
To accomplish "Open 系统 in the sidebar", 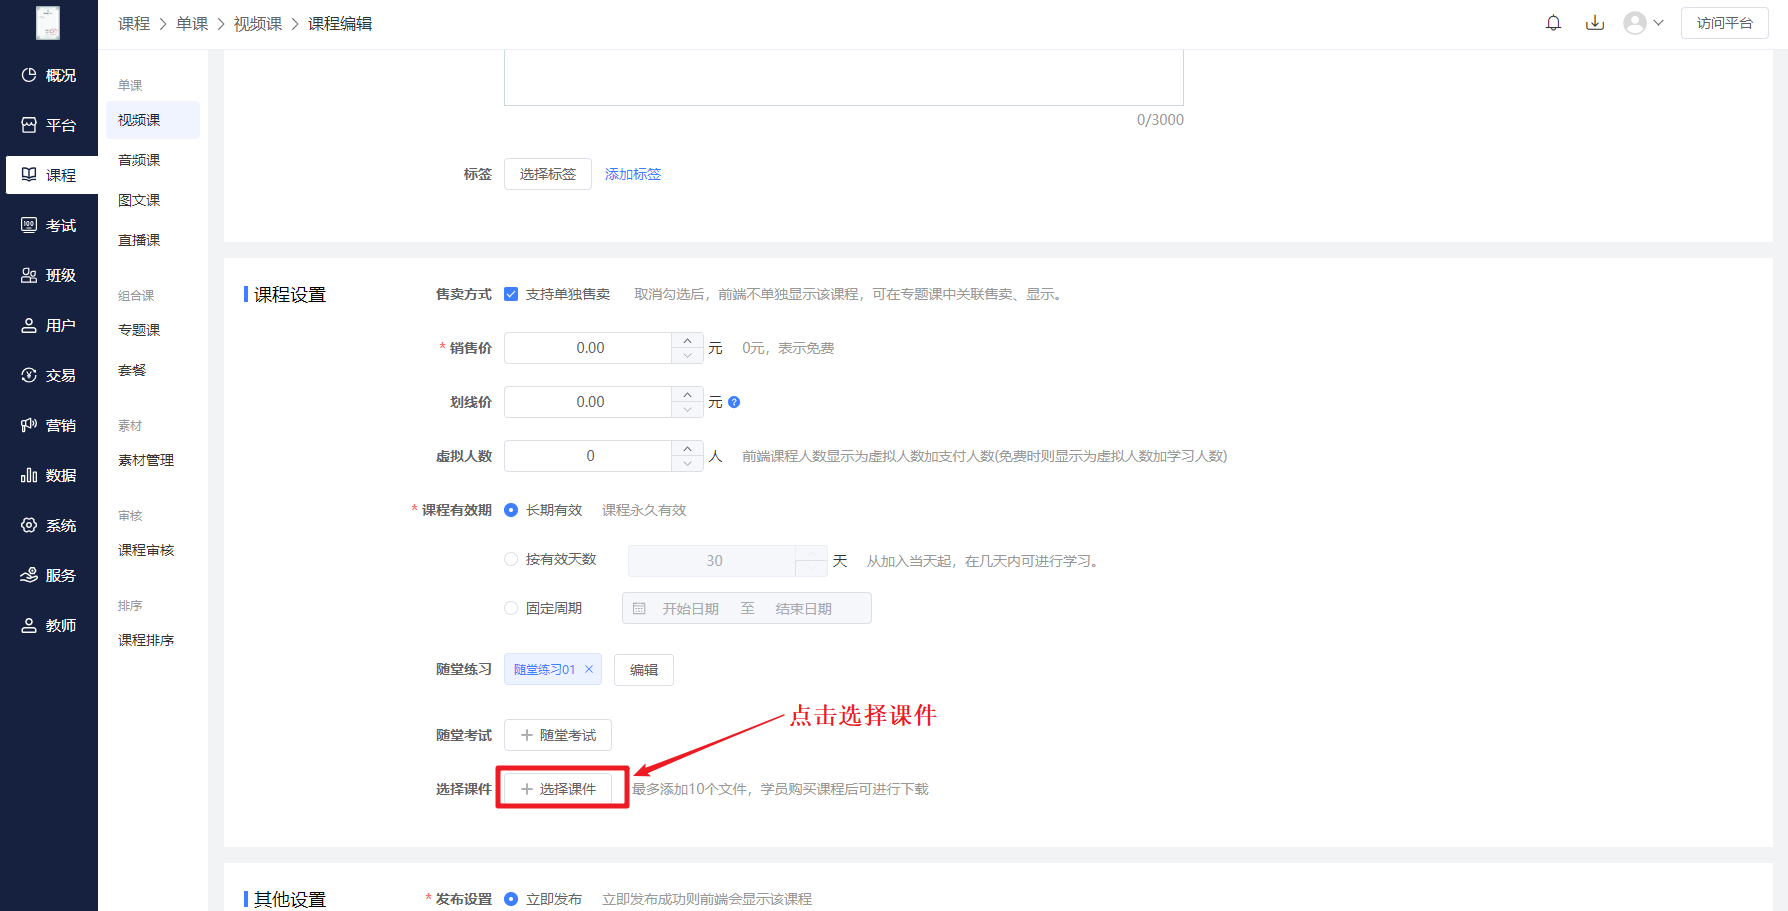I will [x=49, y=525].
